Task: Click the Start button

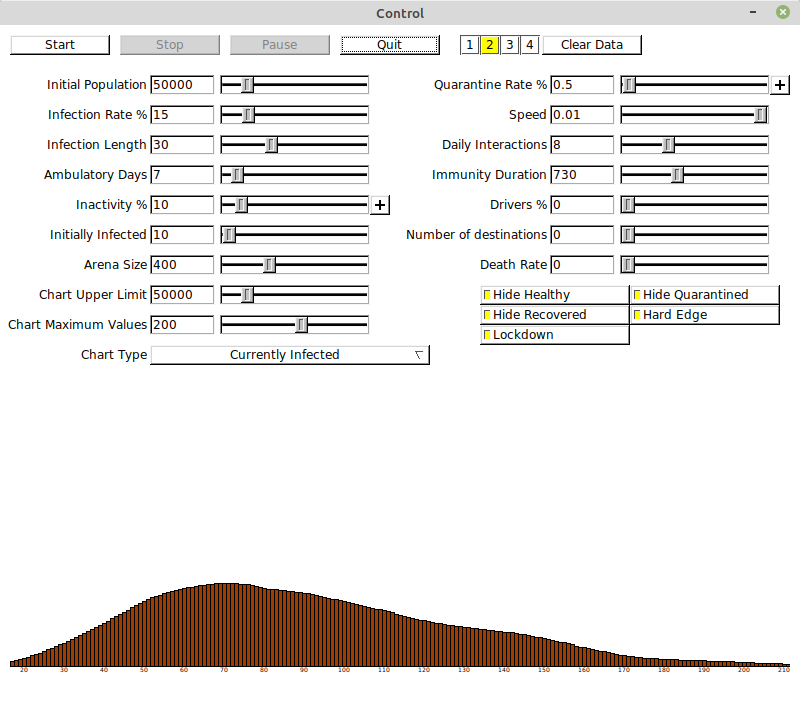Action: point(60,45)
